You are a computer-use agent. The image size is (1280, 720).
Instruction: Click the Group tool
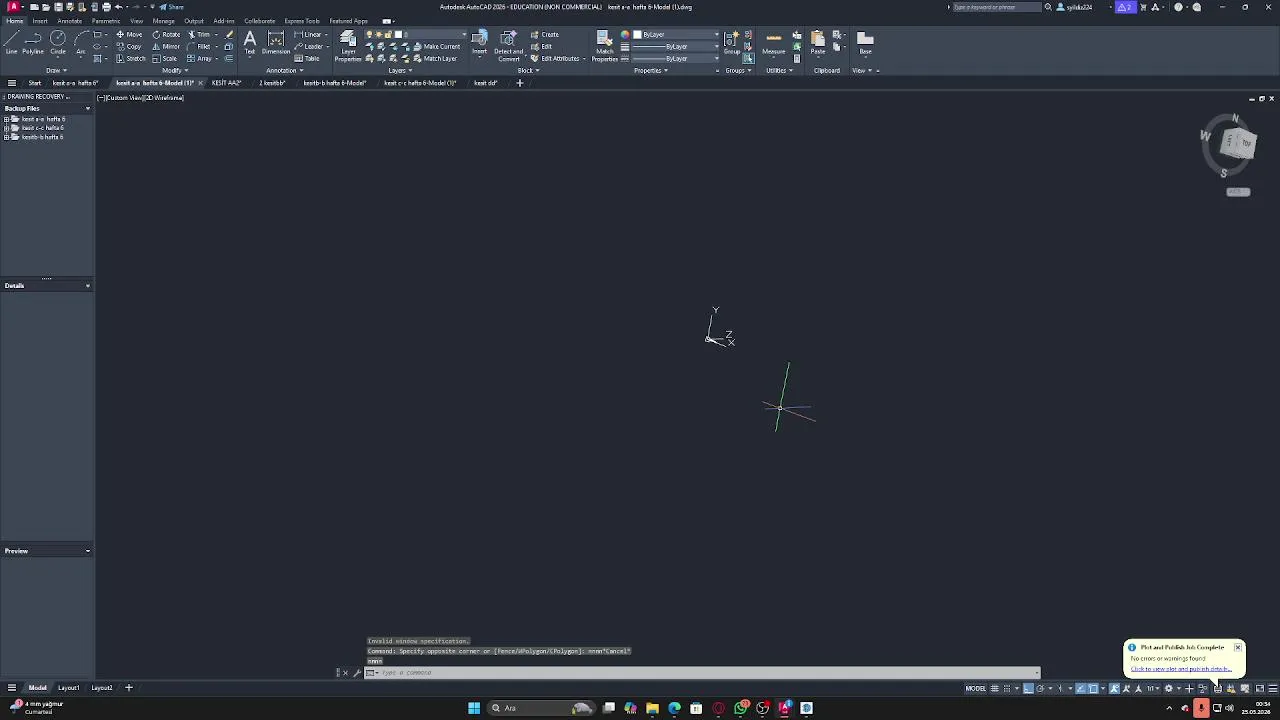(732, 42)
